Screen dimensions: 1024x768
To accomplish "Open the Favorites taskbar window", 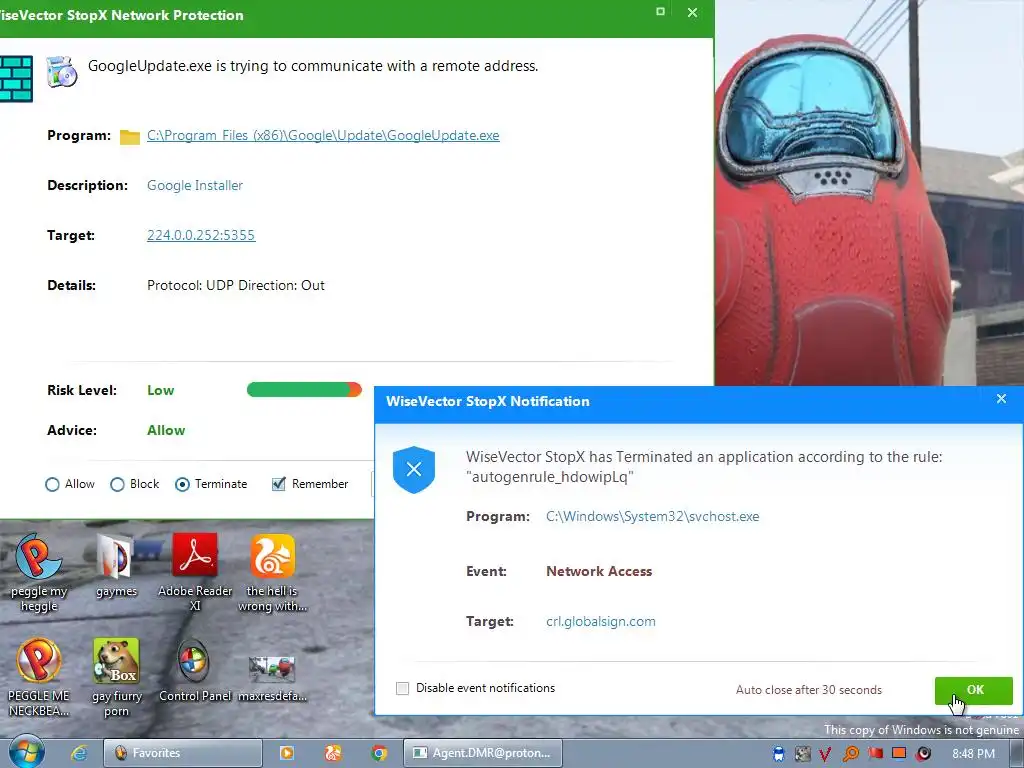I will [x=183, y=753].
